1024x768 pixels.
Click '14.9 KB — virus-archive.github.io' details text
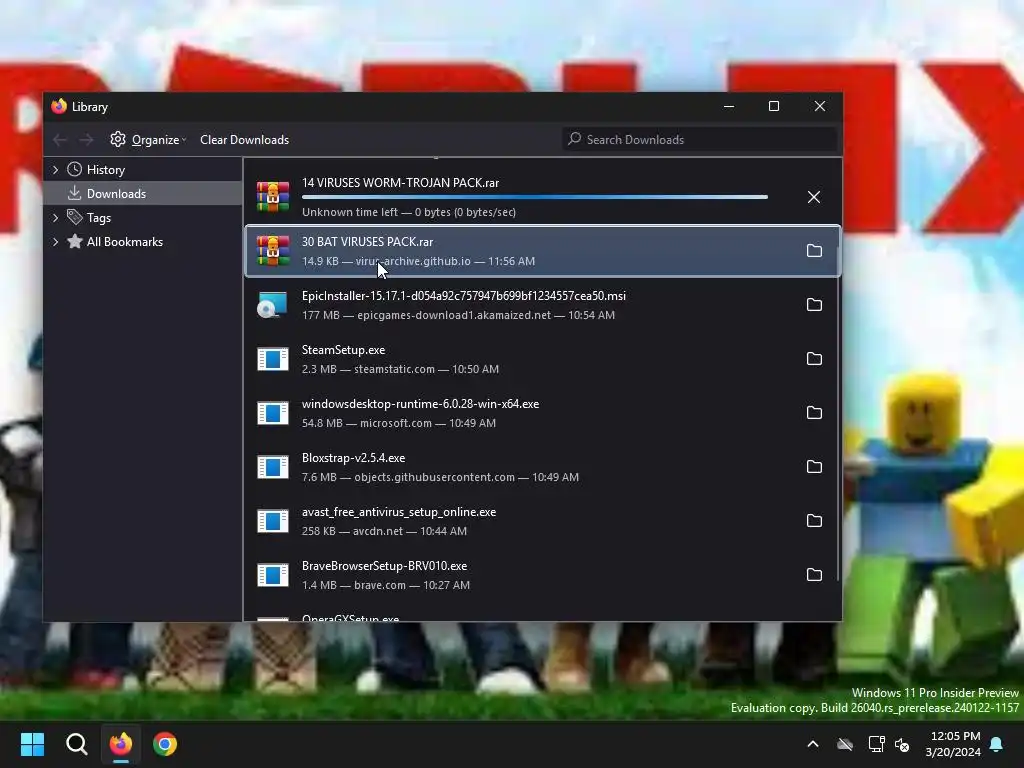[419, 261]
